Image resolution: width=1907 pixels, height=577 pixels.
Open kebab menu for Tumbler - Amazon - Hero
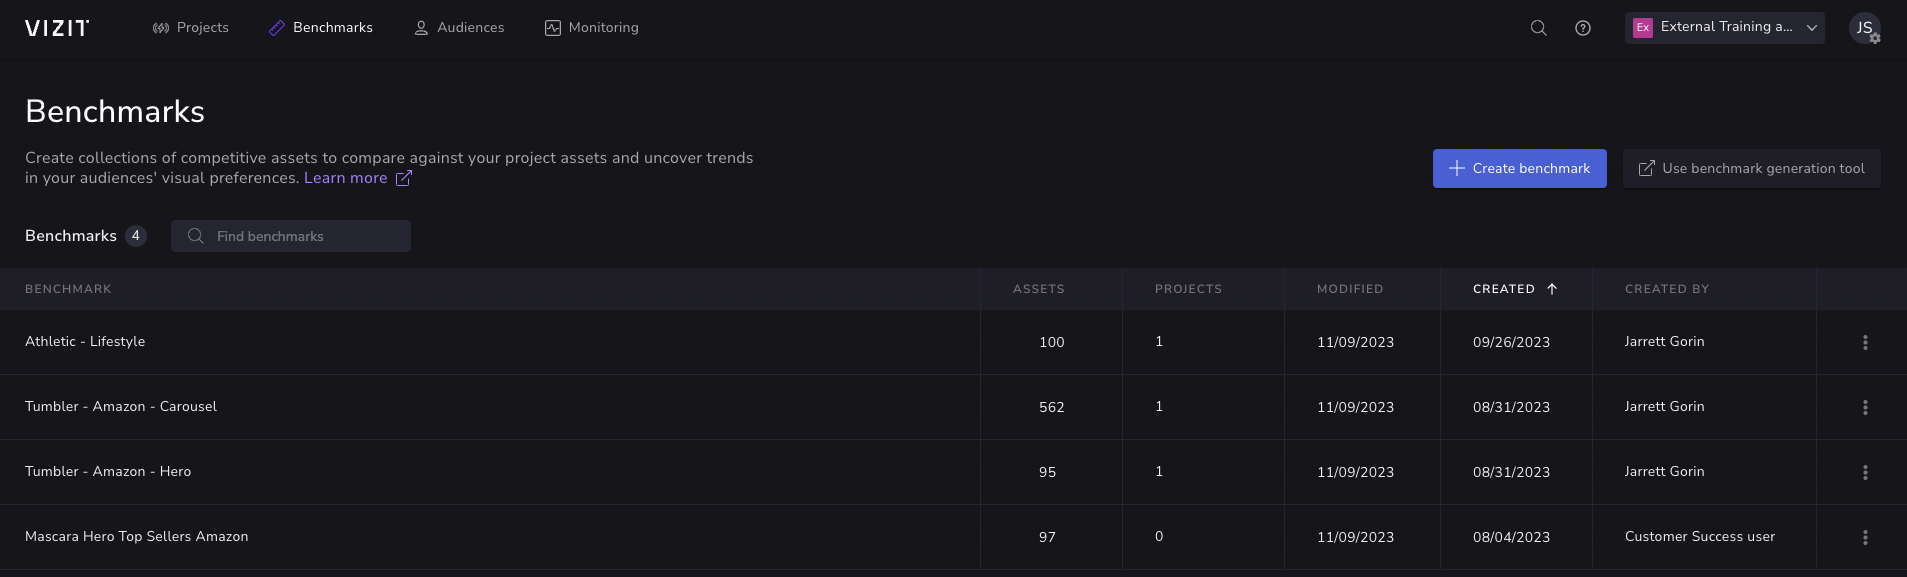tap(1865, 472)
